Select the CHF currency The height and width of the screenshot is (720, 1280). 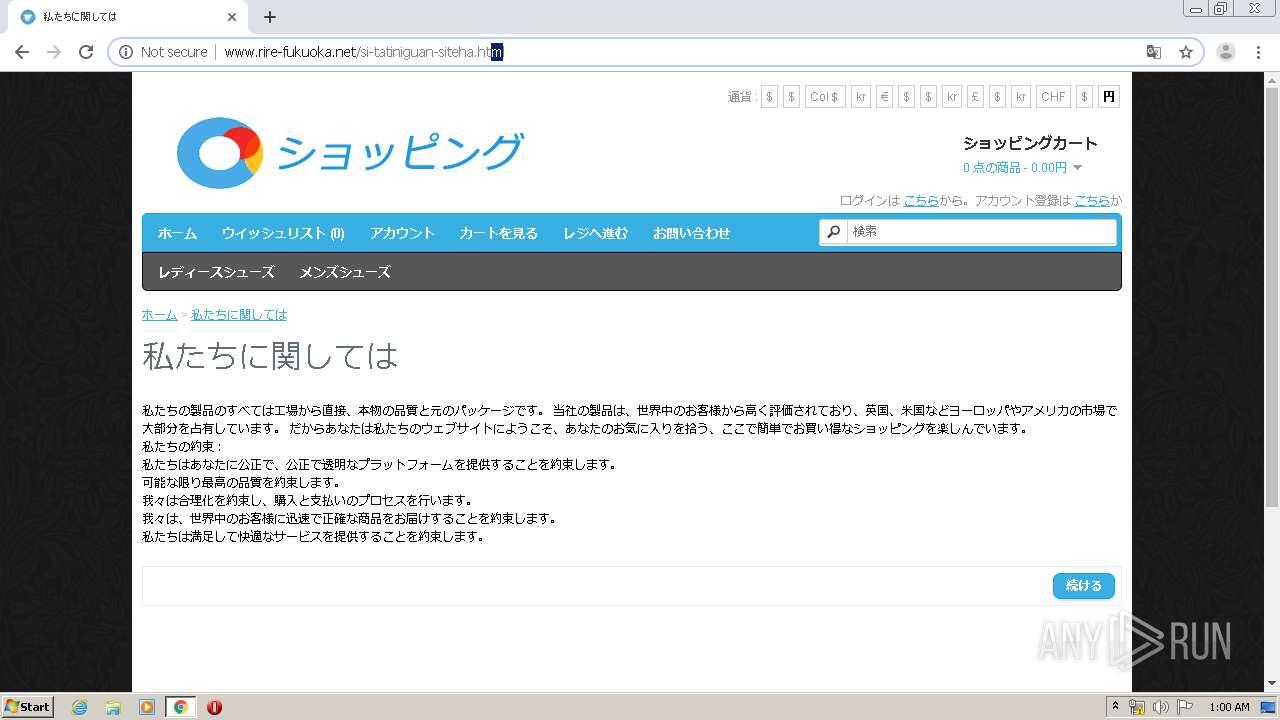pos(1053,97)
